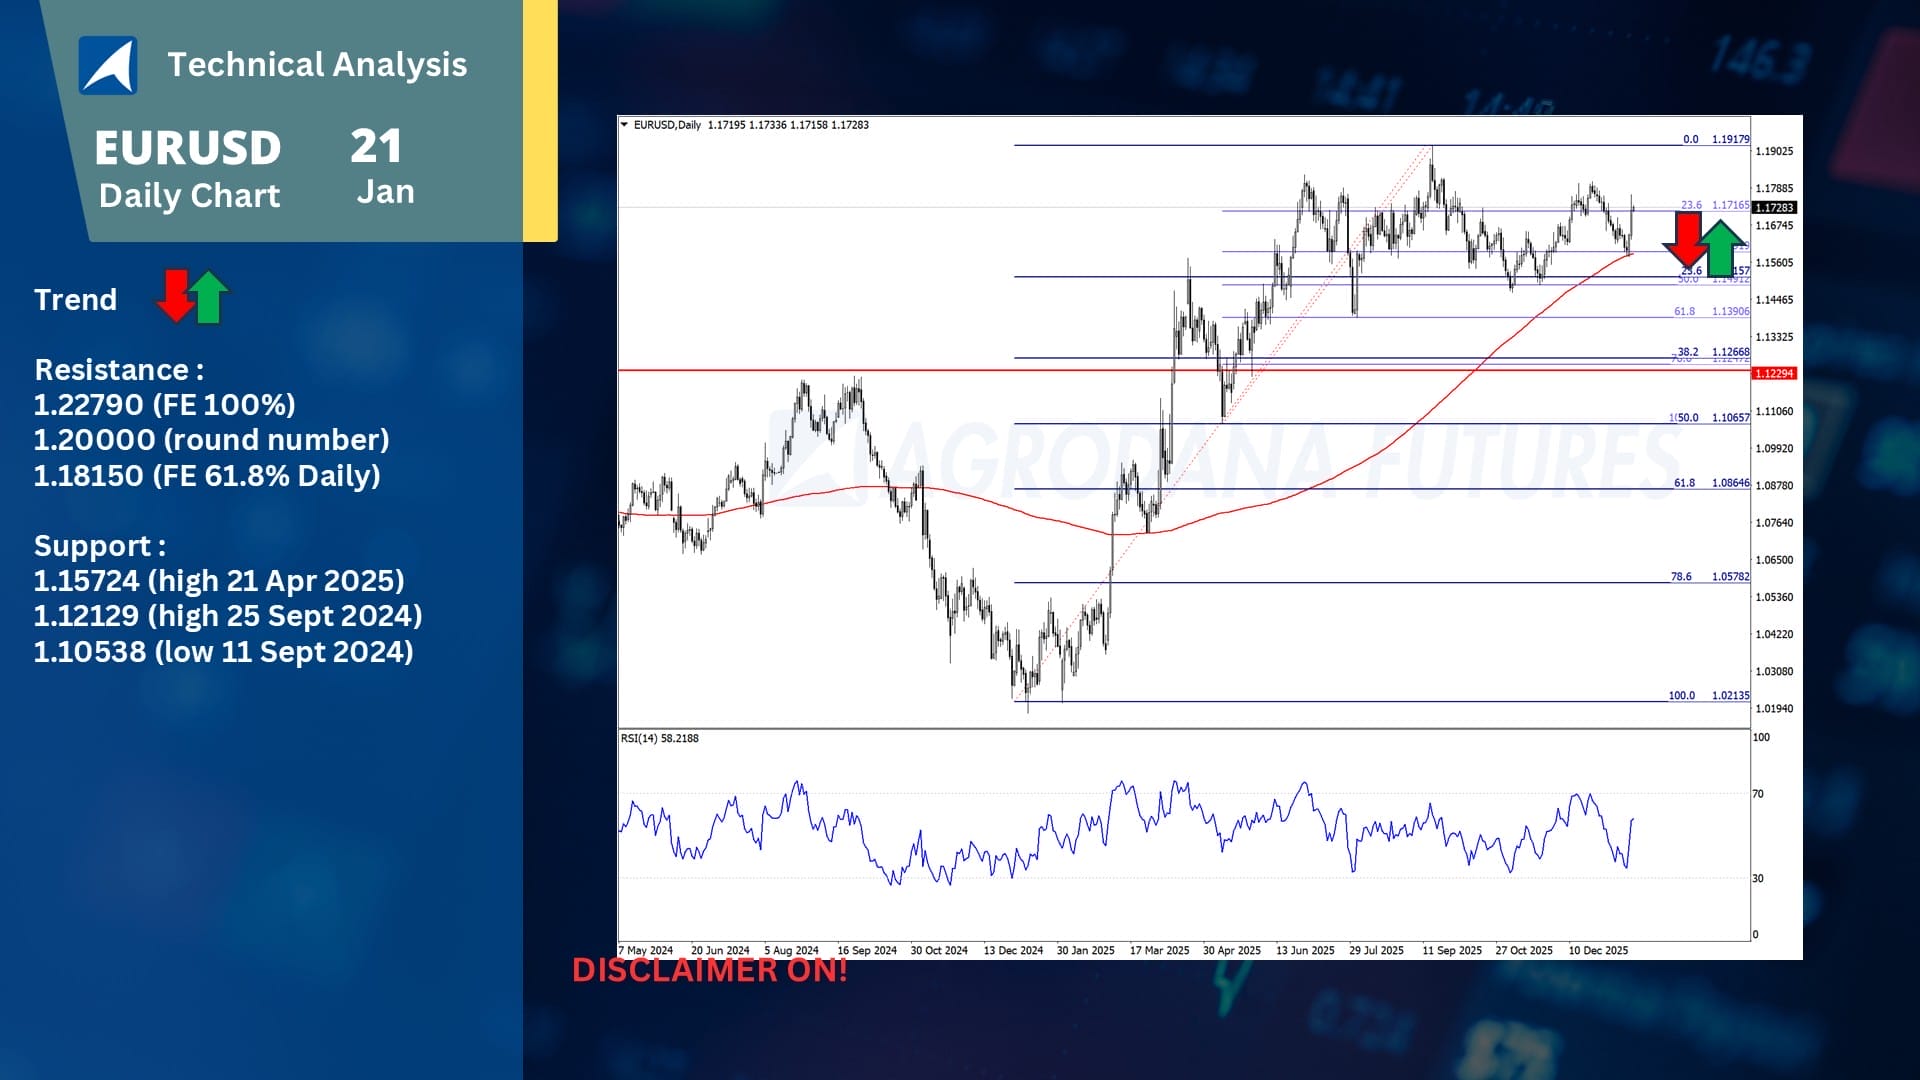
Task: Click the support level 1.15724 text
Action: pyautogui.click(x=218, y=581)
